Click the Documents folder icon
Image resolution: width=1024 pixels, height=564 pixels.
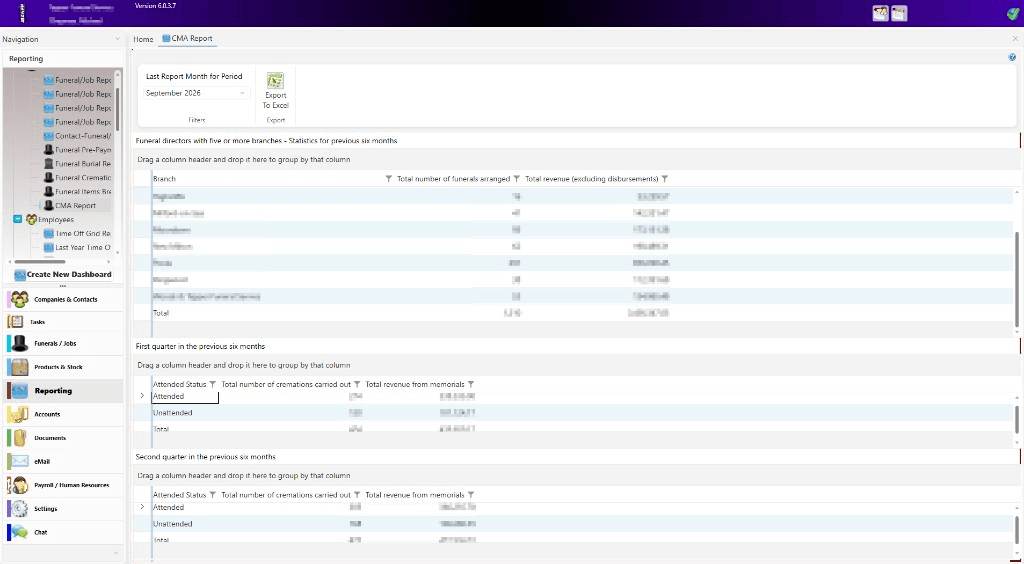point(20,437)
